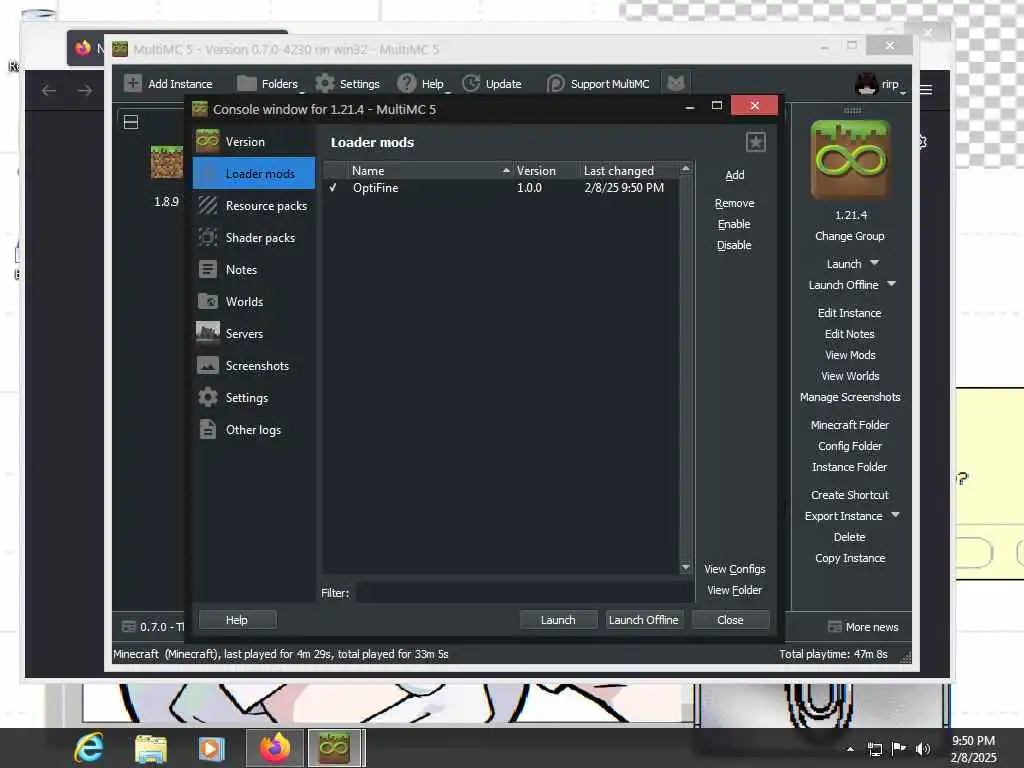Click the volume speaker tray icon
This screenshot has height=768, width=1024.
(x=923, y=749)
